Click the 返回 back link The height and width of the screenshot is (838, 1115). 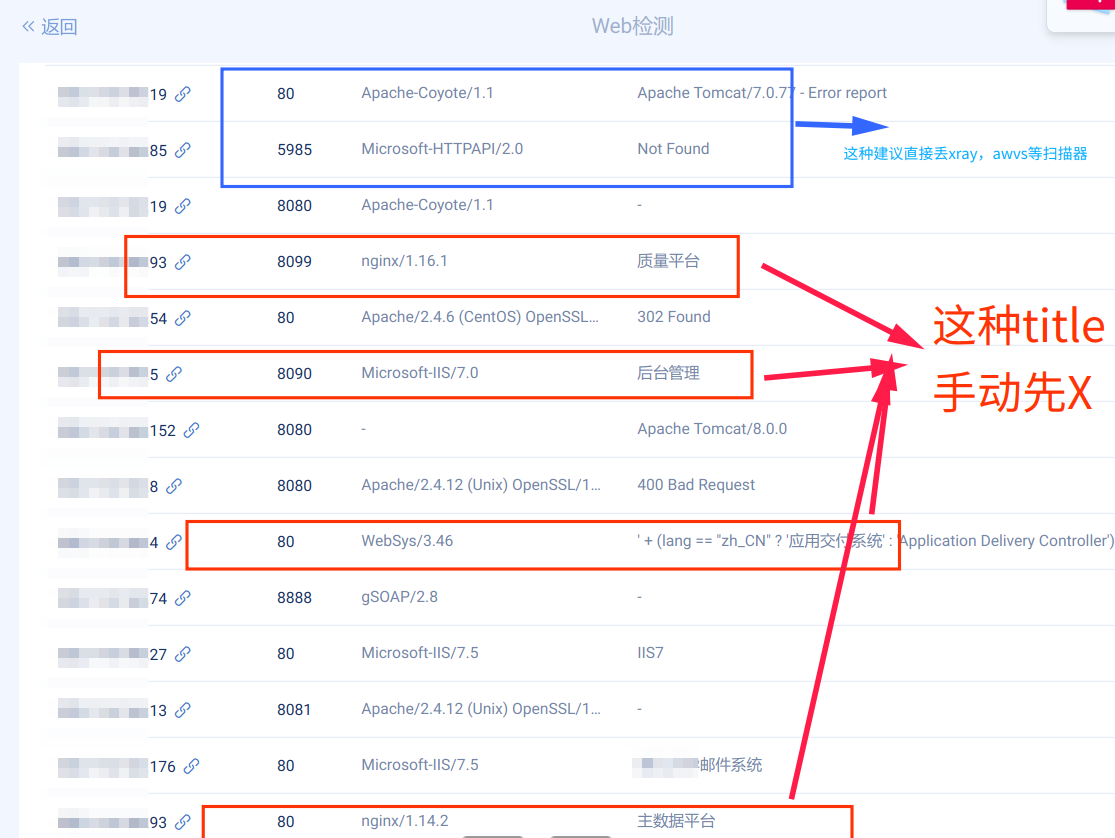pos(50,27)
